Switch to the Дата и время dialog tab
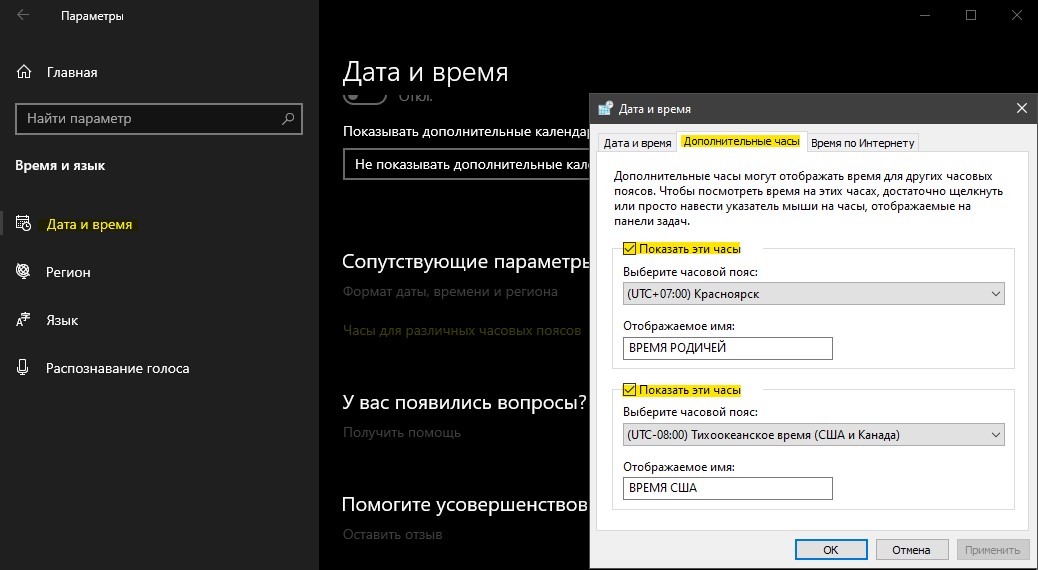This screenshot has width=1038, height=570. (637, 143)
